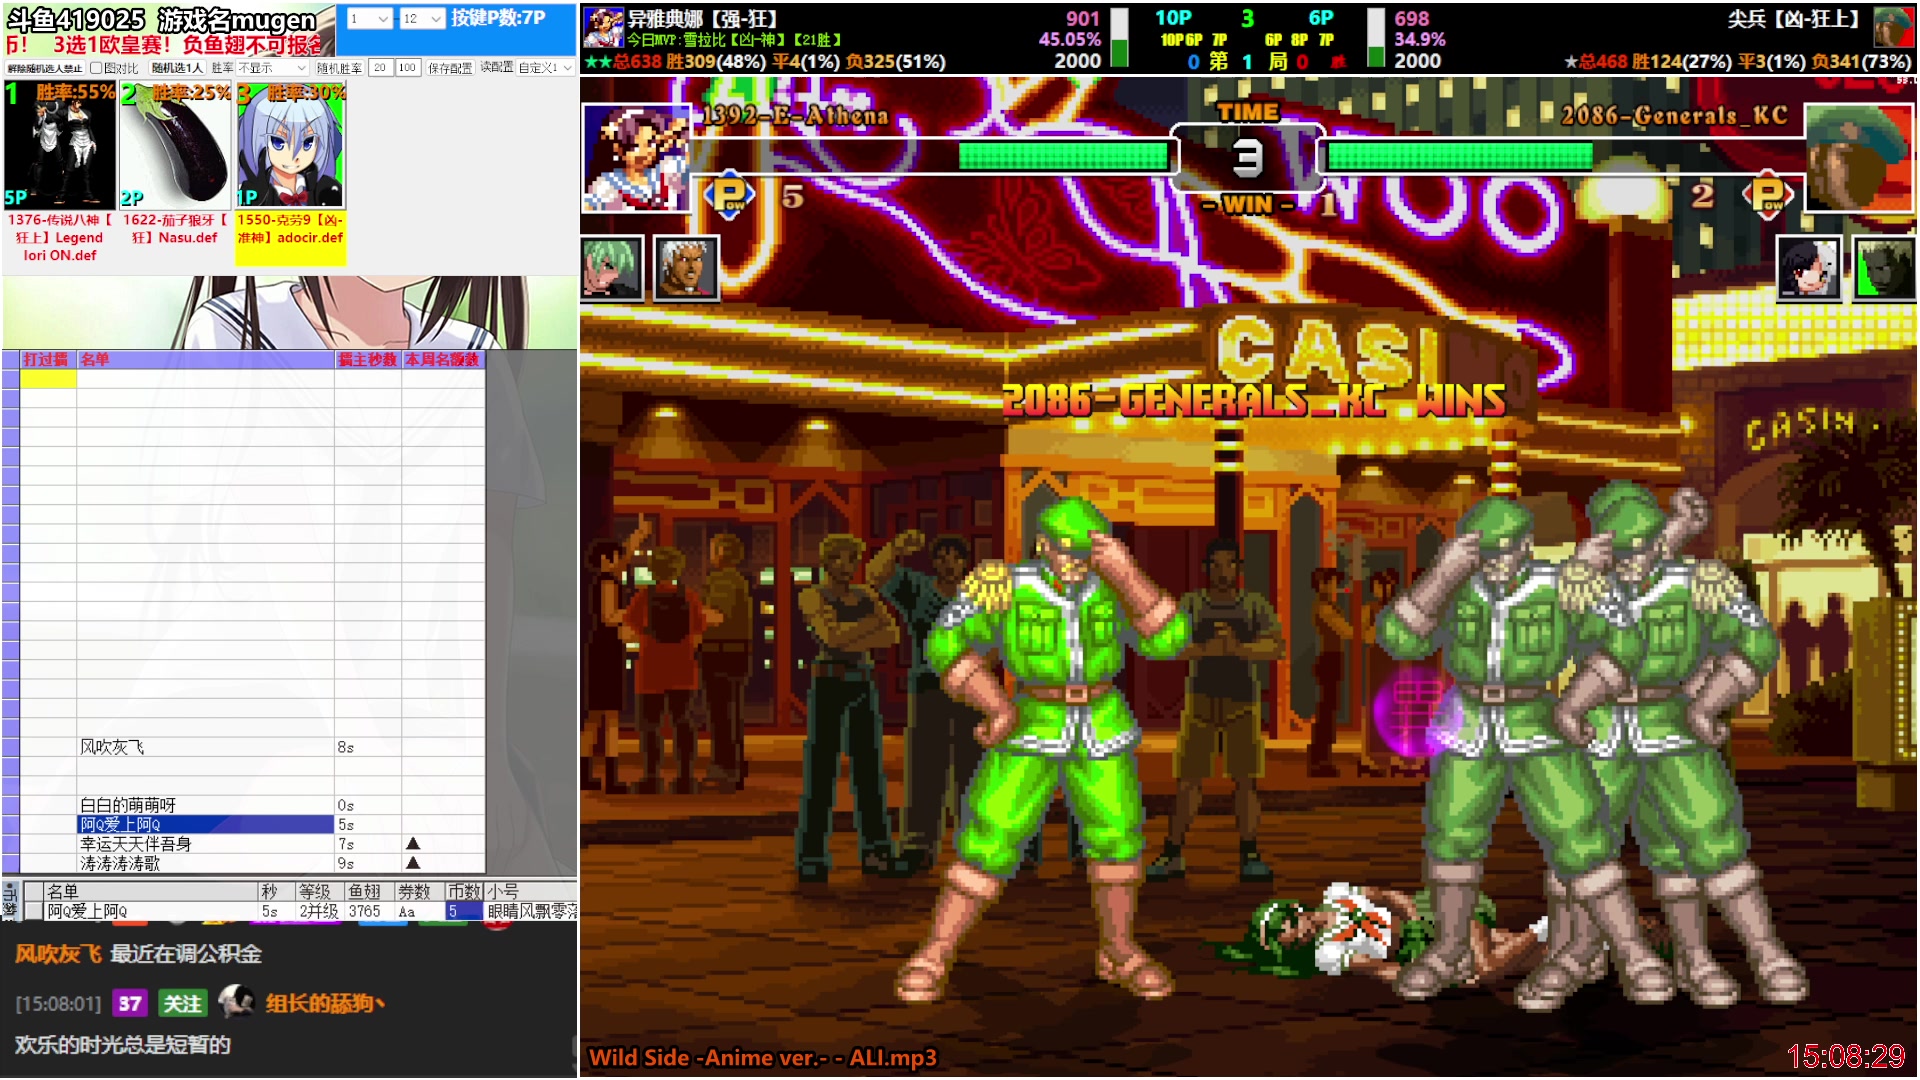Click the chat user avatar beside 组长的舔狗
Viewport: 1920px width, 1080px height.
[236, 1001]
